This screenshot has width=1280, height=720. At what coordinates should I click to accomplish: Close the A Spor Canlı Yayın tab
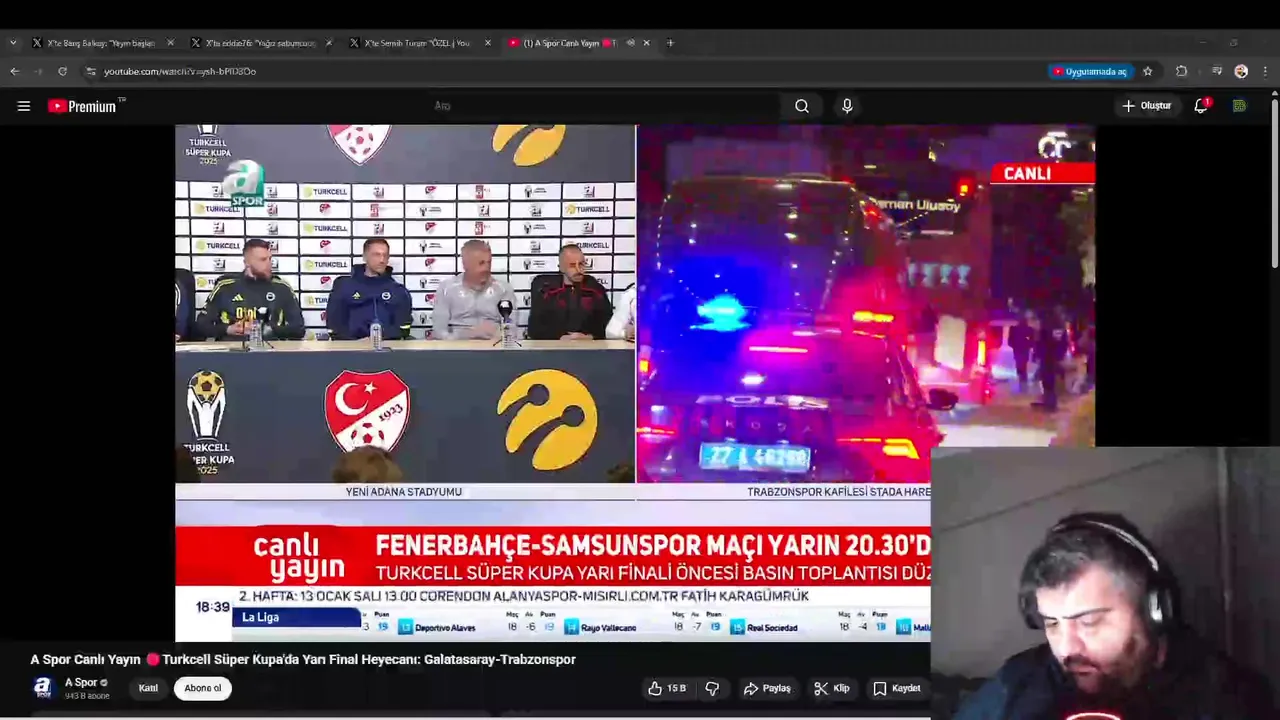click(x=646, y=43)
